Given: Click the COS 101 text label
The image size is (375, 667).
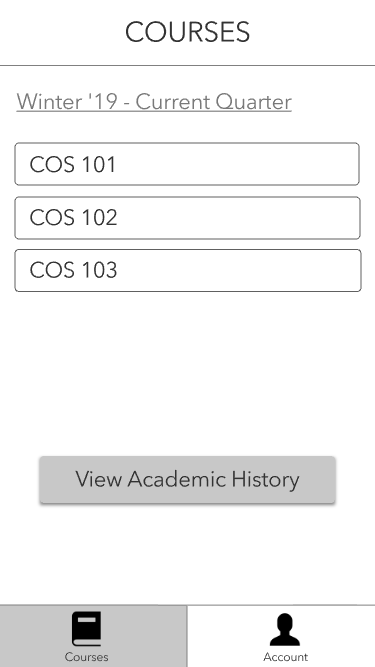Looking at the screenshot, I should click(x=73, y=165).
